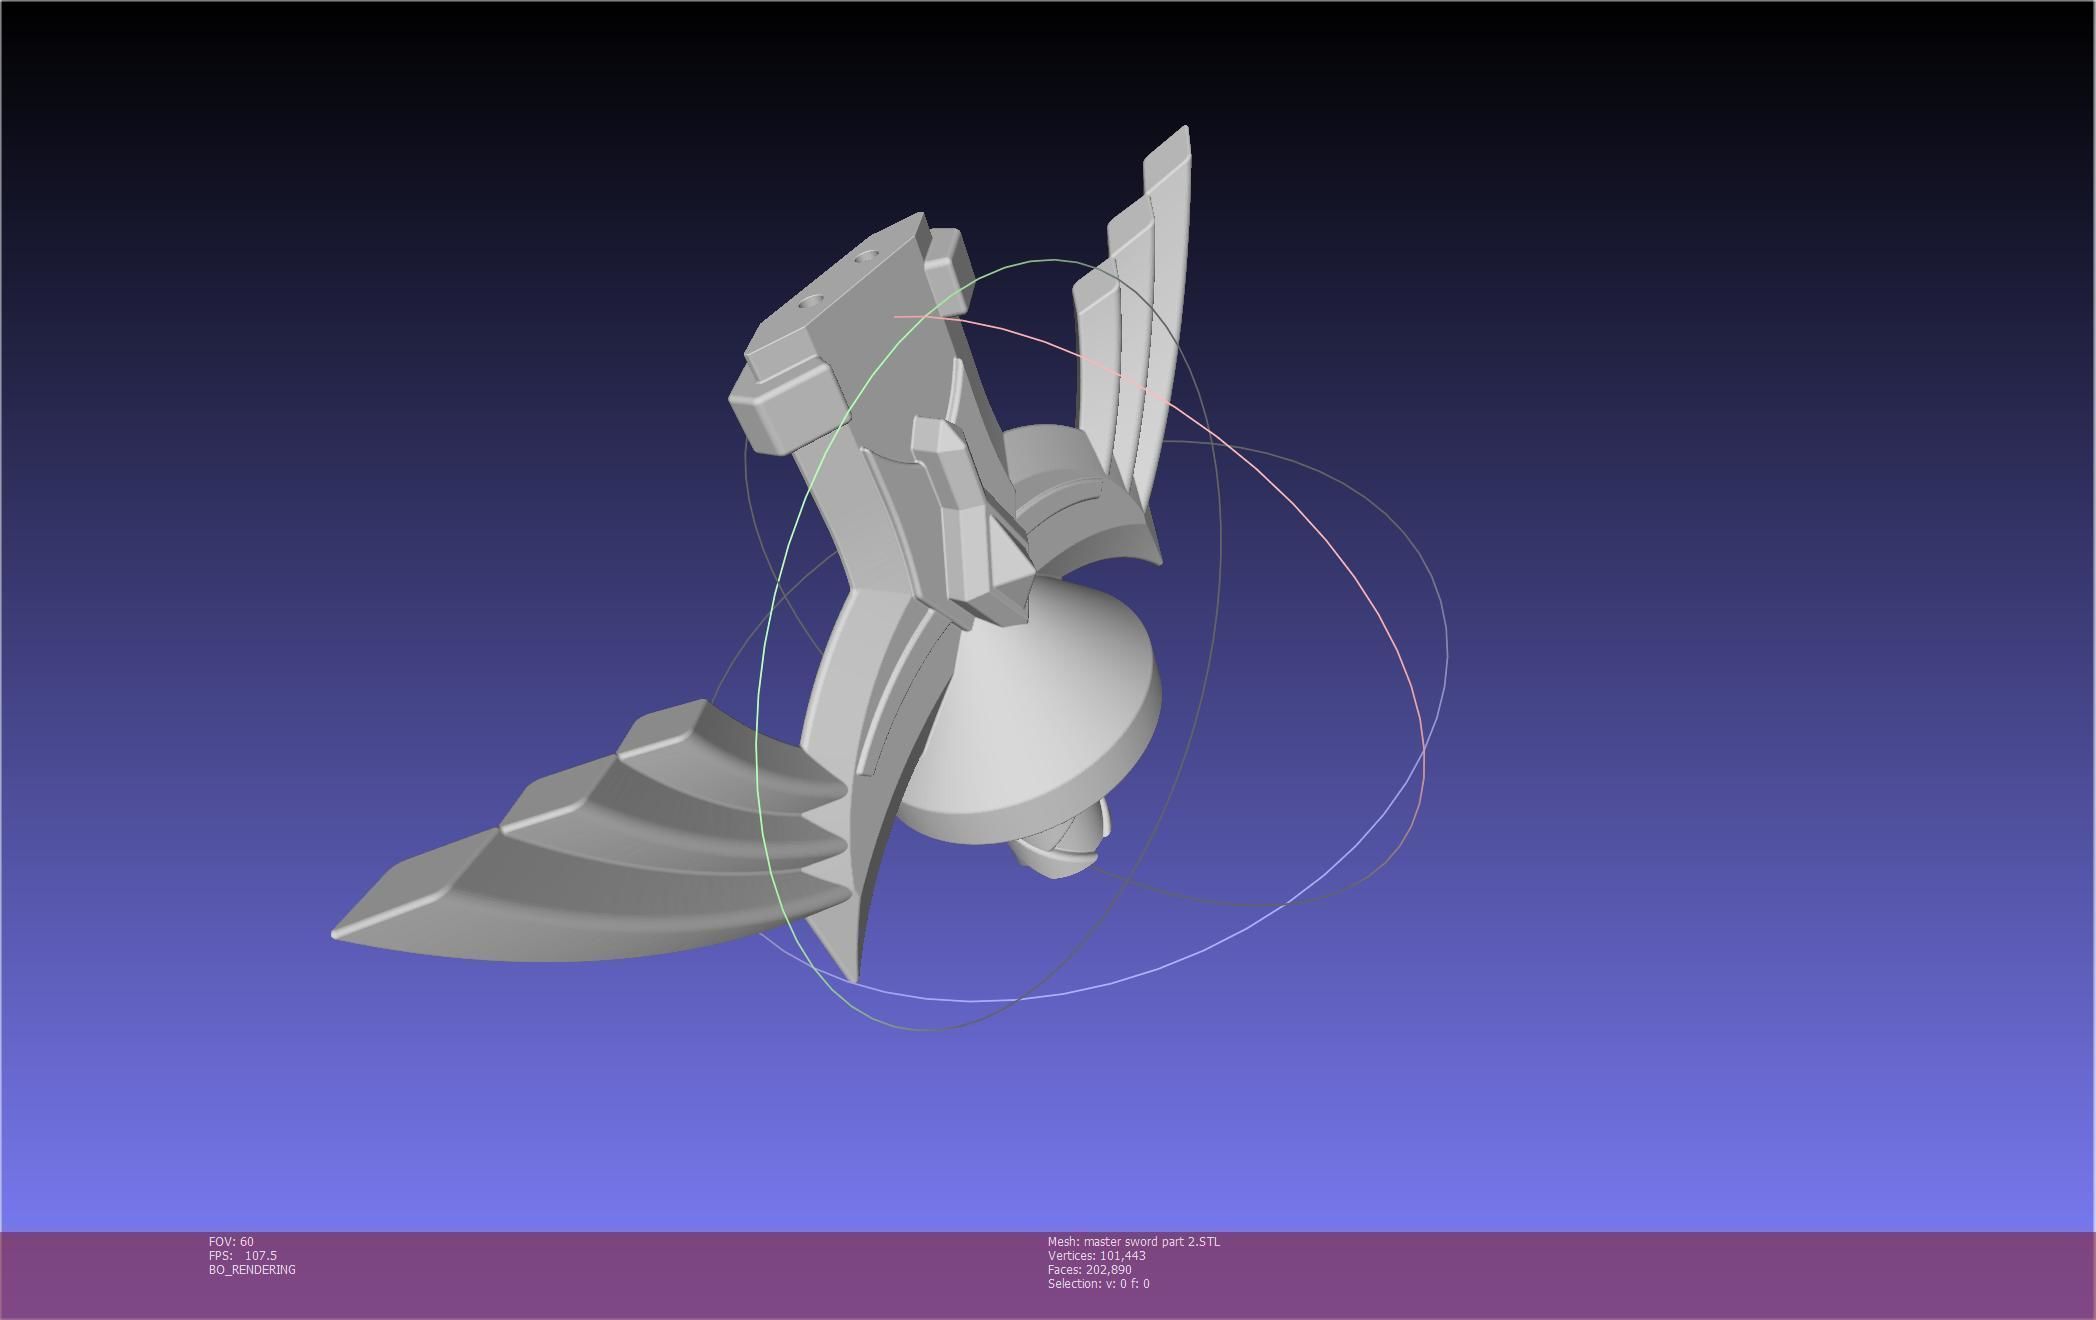
Task: Click the BO_RENDERING status label
Action: [252, 1270]
